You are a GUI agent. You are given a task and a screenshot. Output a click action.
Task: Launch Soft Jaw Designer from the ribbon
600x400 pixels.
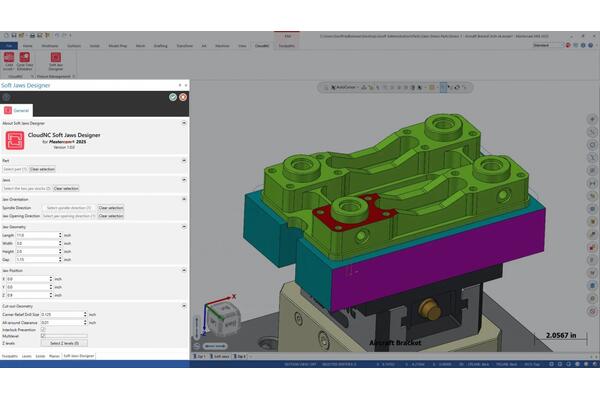pos(56,61)
